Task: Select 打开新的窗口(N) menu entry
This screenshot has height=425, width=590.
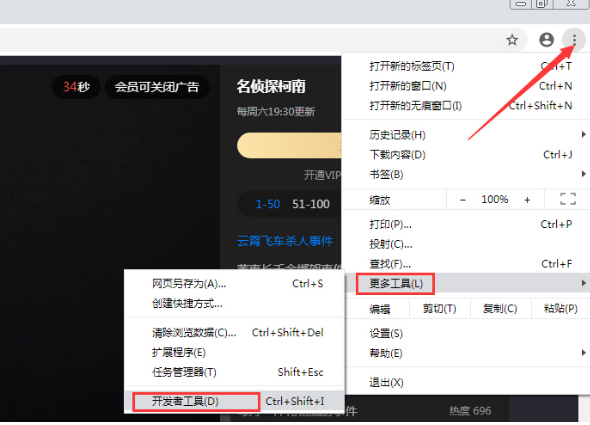Action: click(467, 86)
